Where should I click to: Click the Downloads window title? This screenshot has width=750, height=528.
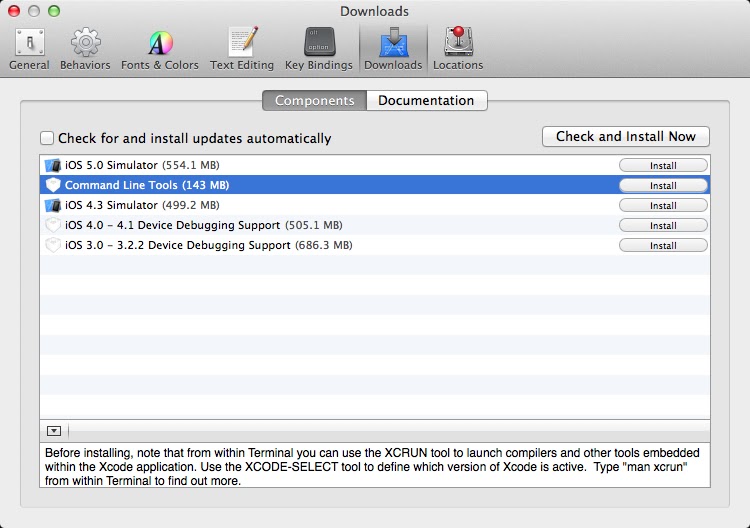375,11
